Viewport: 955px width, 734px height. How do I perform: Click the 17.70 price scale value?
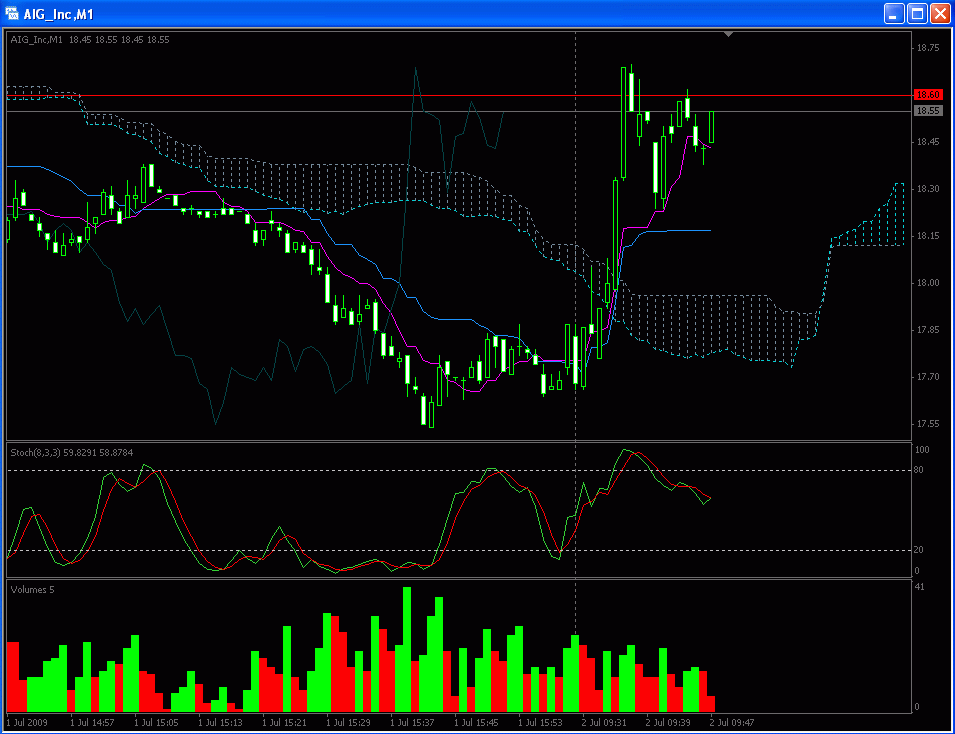point(928,377)
